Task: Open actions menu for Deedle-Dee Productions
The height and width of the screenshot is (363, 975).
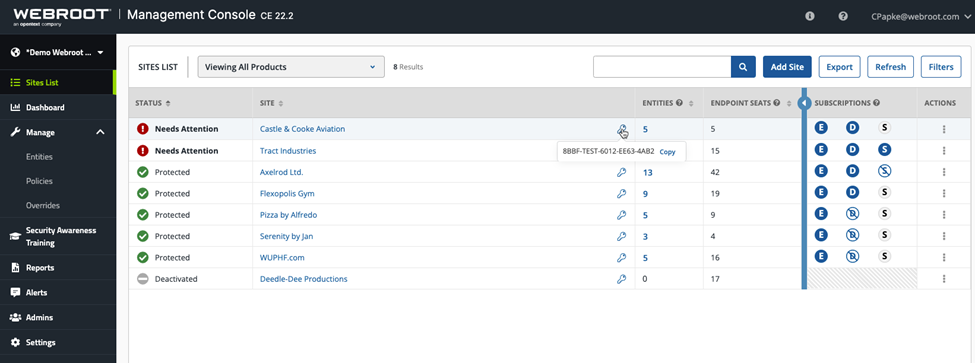Action: pyautogui.click(x=944, y=279)
